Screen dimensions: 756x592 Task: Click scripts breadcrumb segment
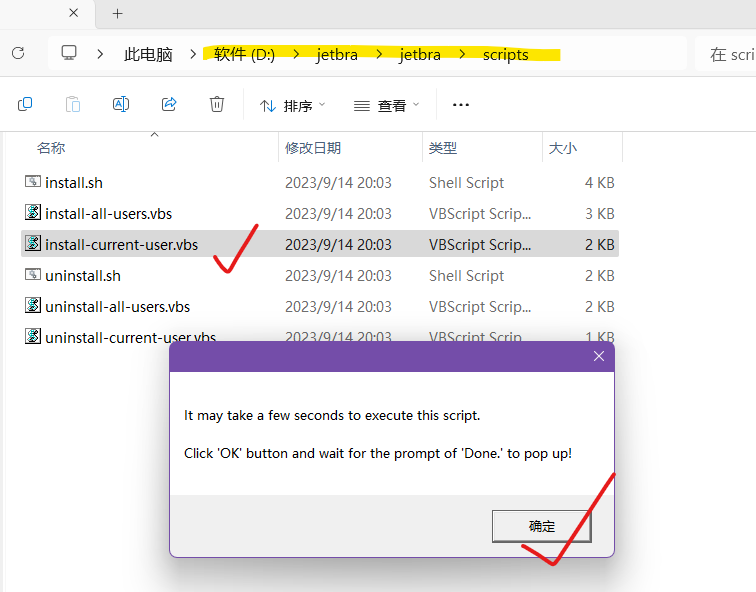coord(505,54)
